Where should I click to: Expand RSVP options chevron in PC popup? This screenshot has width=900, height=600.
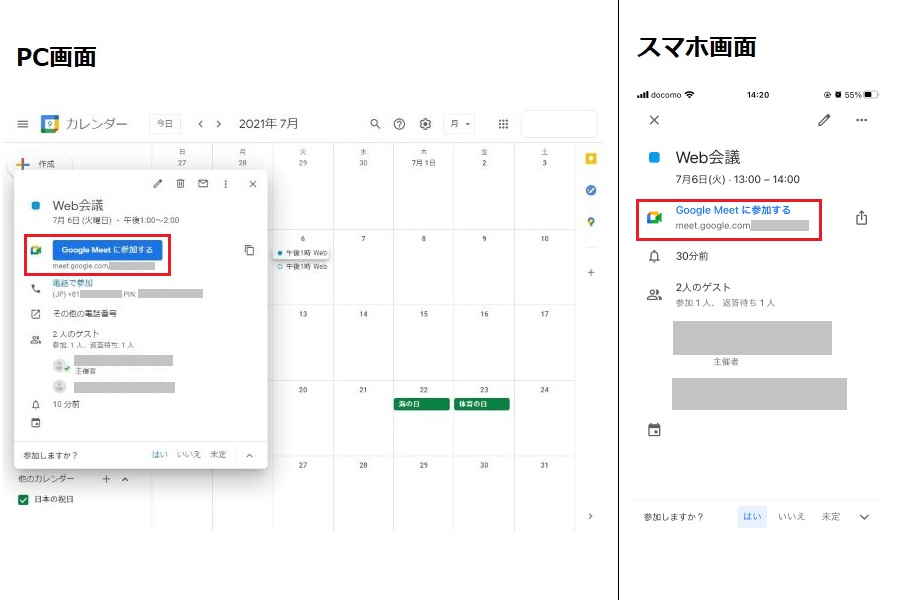point(249,455)
